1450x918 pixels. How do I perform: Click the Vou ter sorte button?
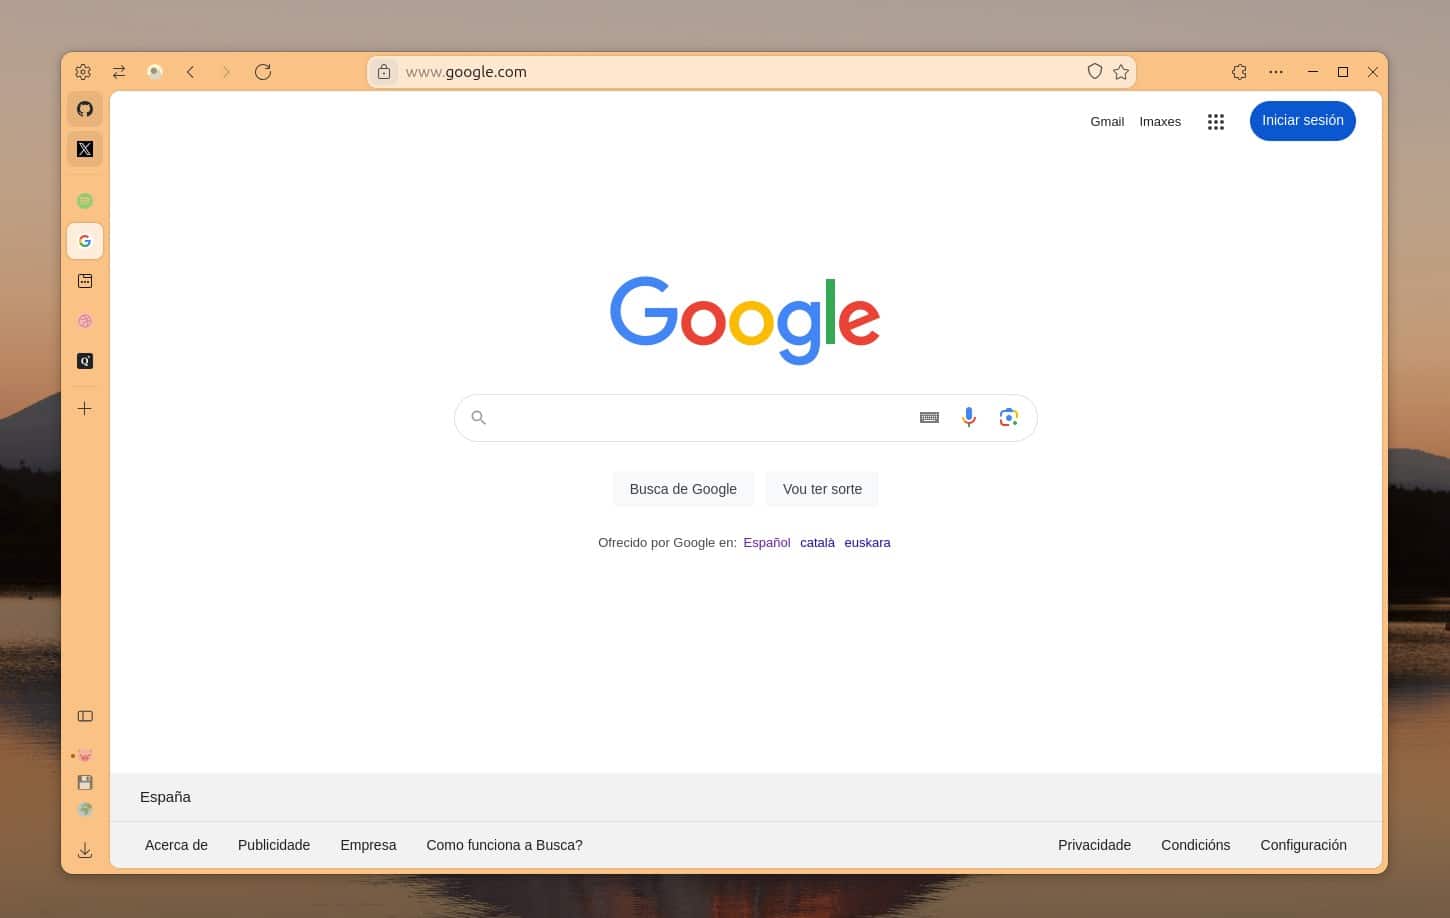coord(822,489)
